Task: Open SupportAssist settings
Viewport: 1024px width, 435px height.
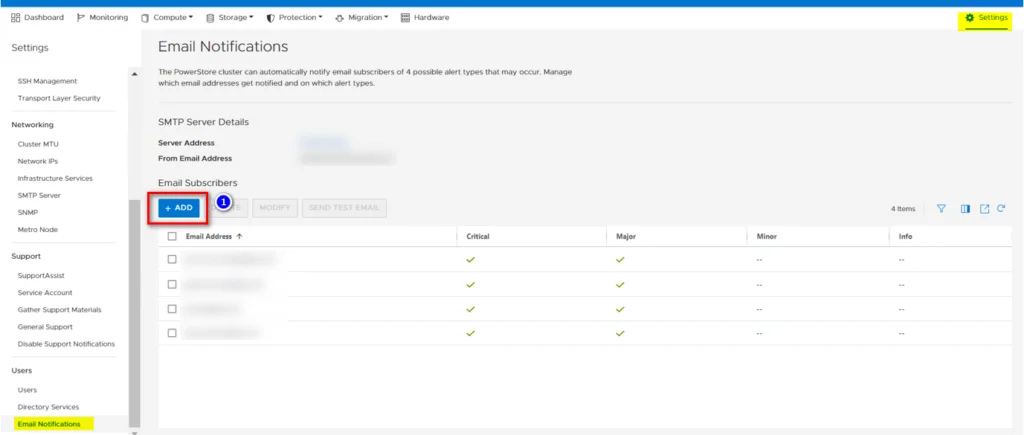Action: click(41, 276)
